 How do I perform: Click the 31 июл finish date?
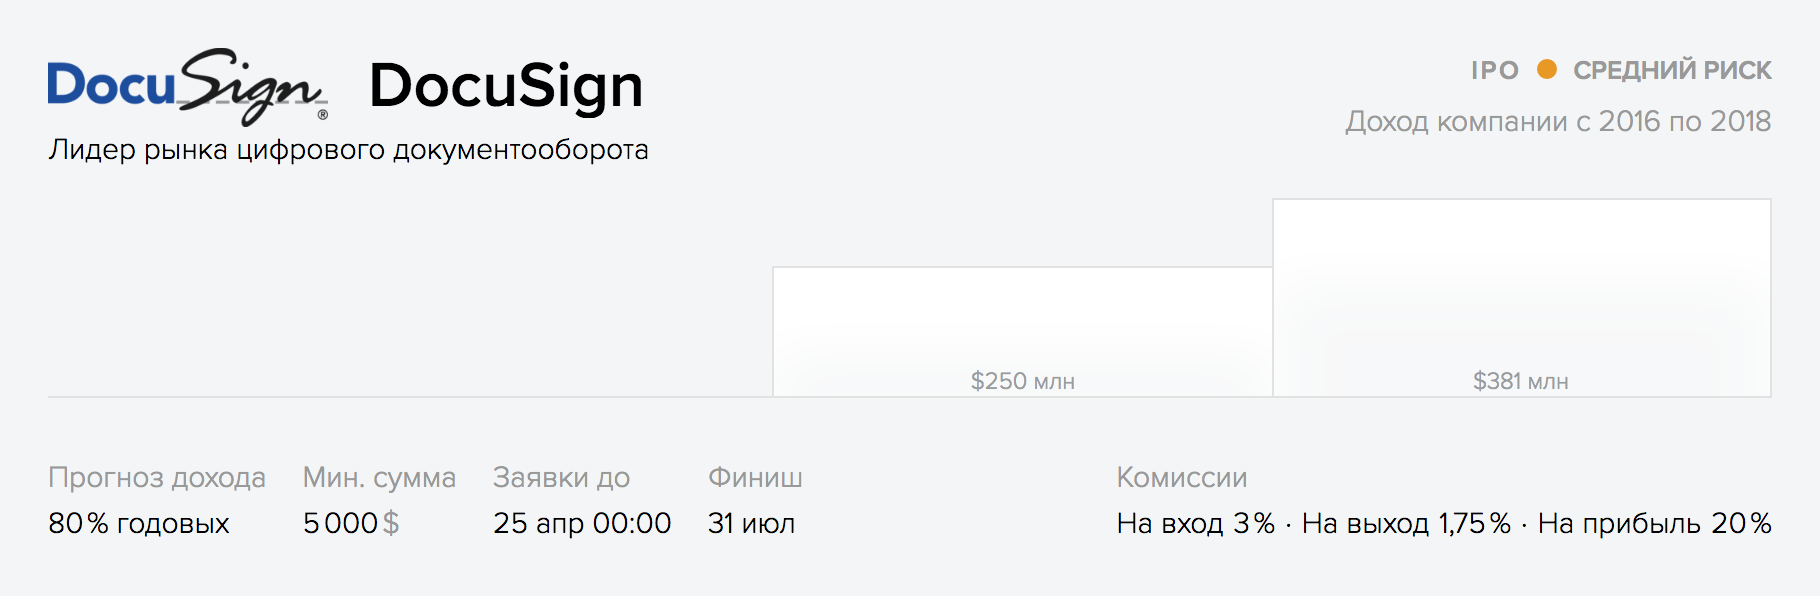[751, 523]
